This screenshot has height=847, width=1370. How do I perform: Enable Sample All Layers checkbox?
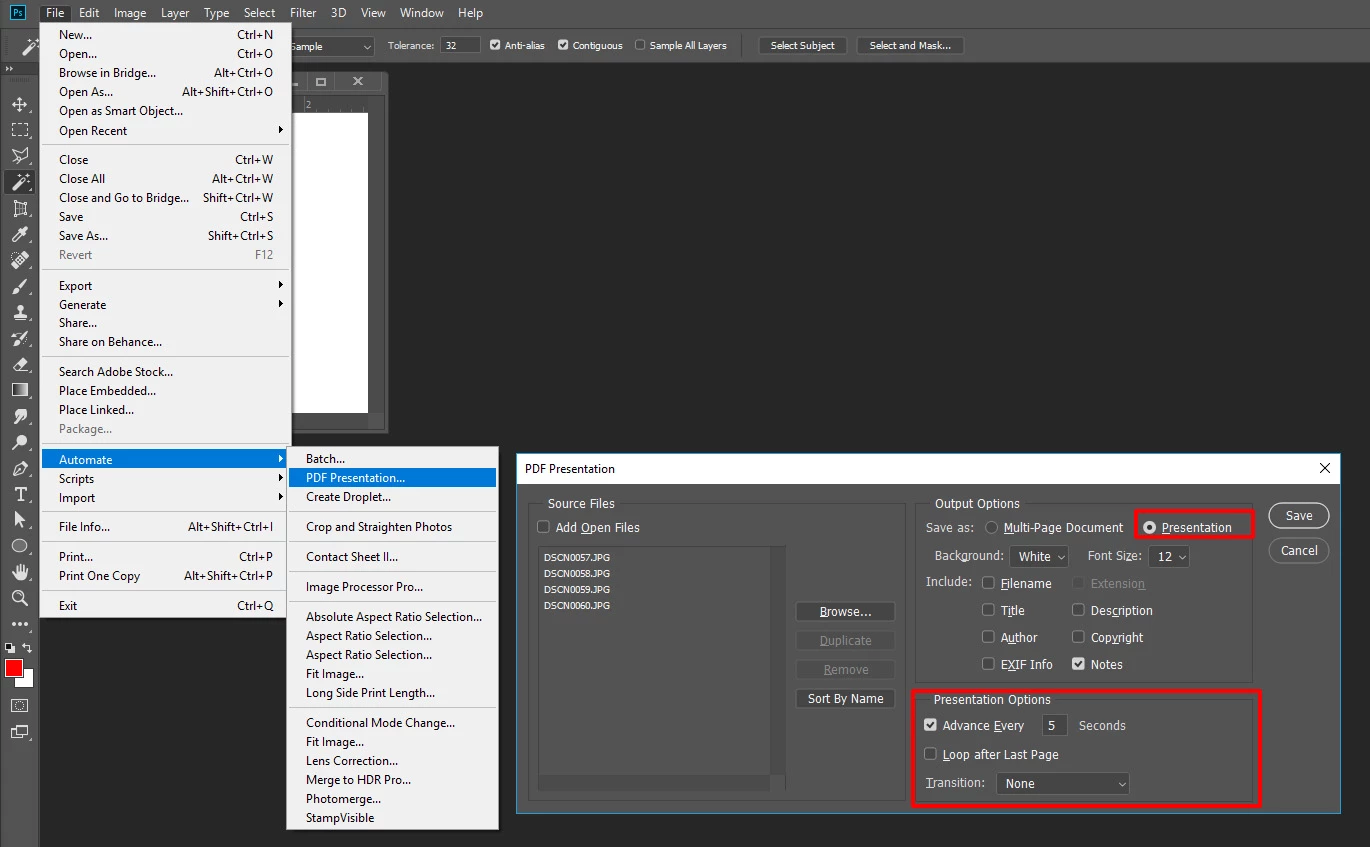[640, 45]
